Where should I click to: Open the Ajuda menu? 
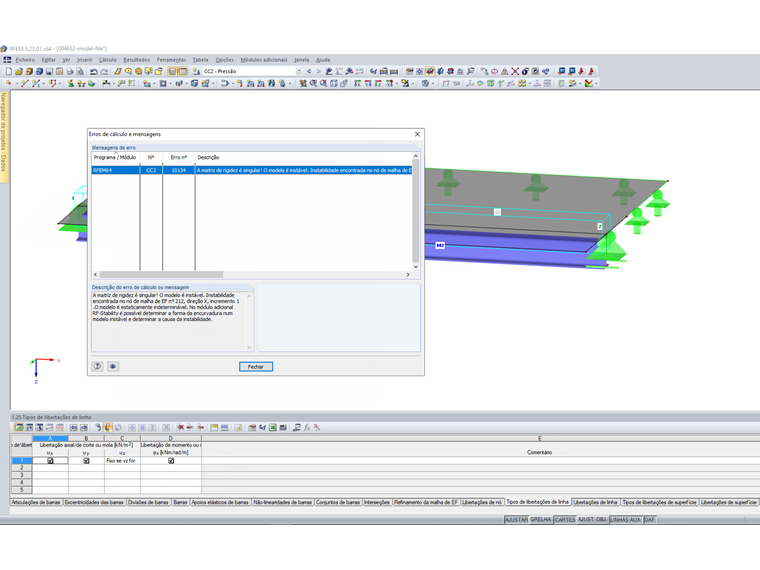coord(323,60)
